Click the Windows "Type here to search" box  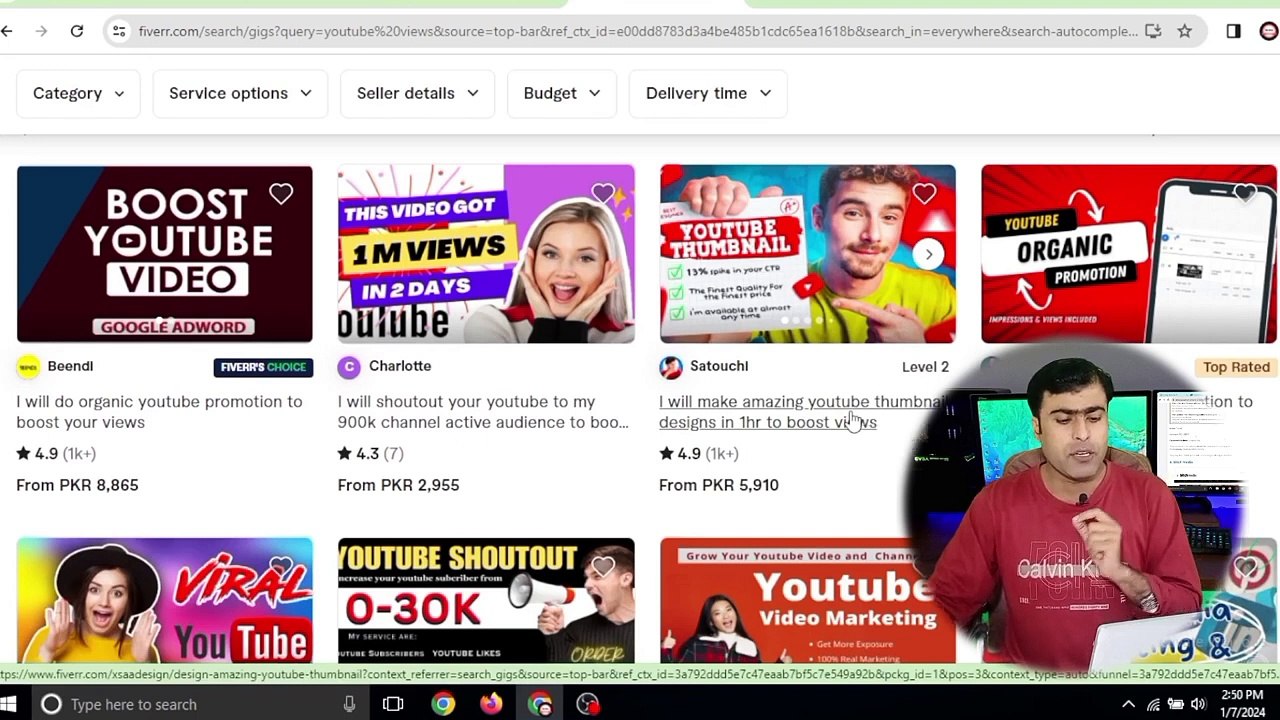(x=200, y=704)
